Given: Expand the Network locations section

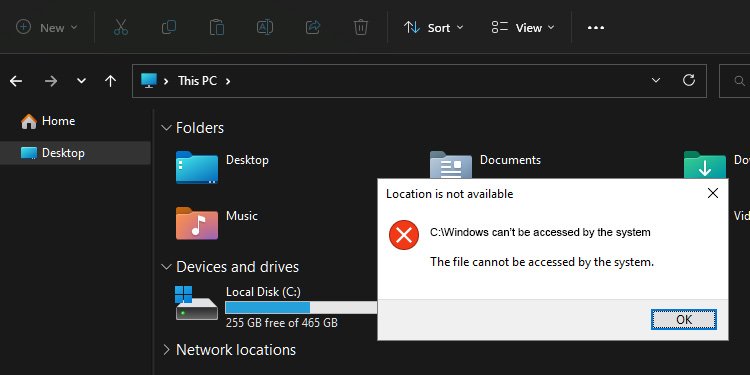Looking at the screenshot, I should (x=166, y=350).
